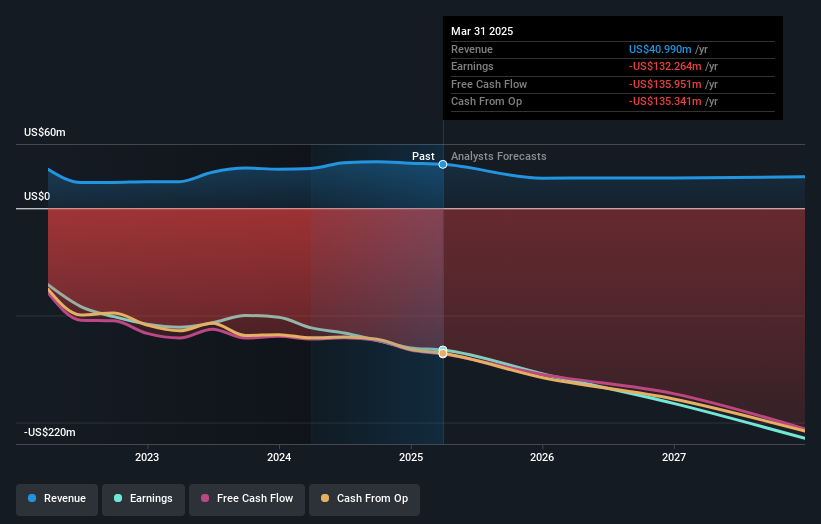Screen dimensions: 821x524
Task: Click the Past label on chart
Action: (x=423, y=157)
